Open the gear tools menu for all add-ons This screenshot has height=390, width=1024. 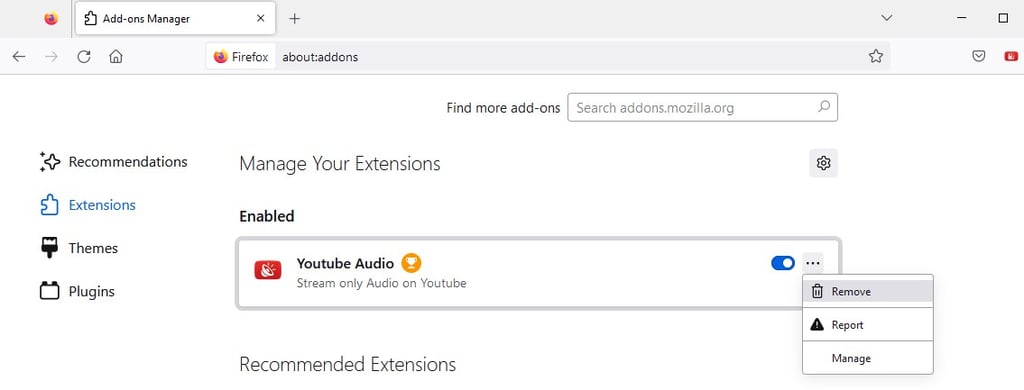tap(824, 163)
